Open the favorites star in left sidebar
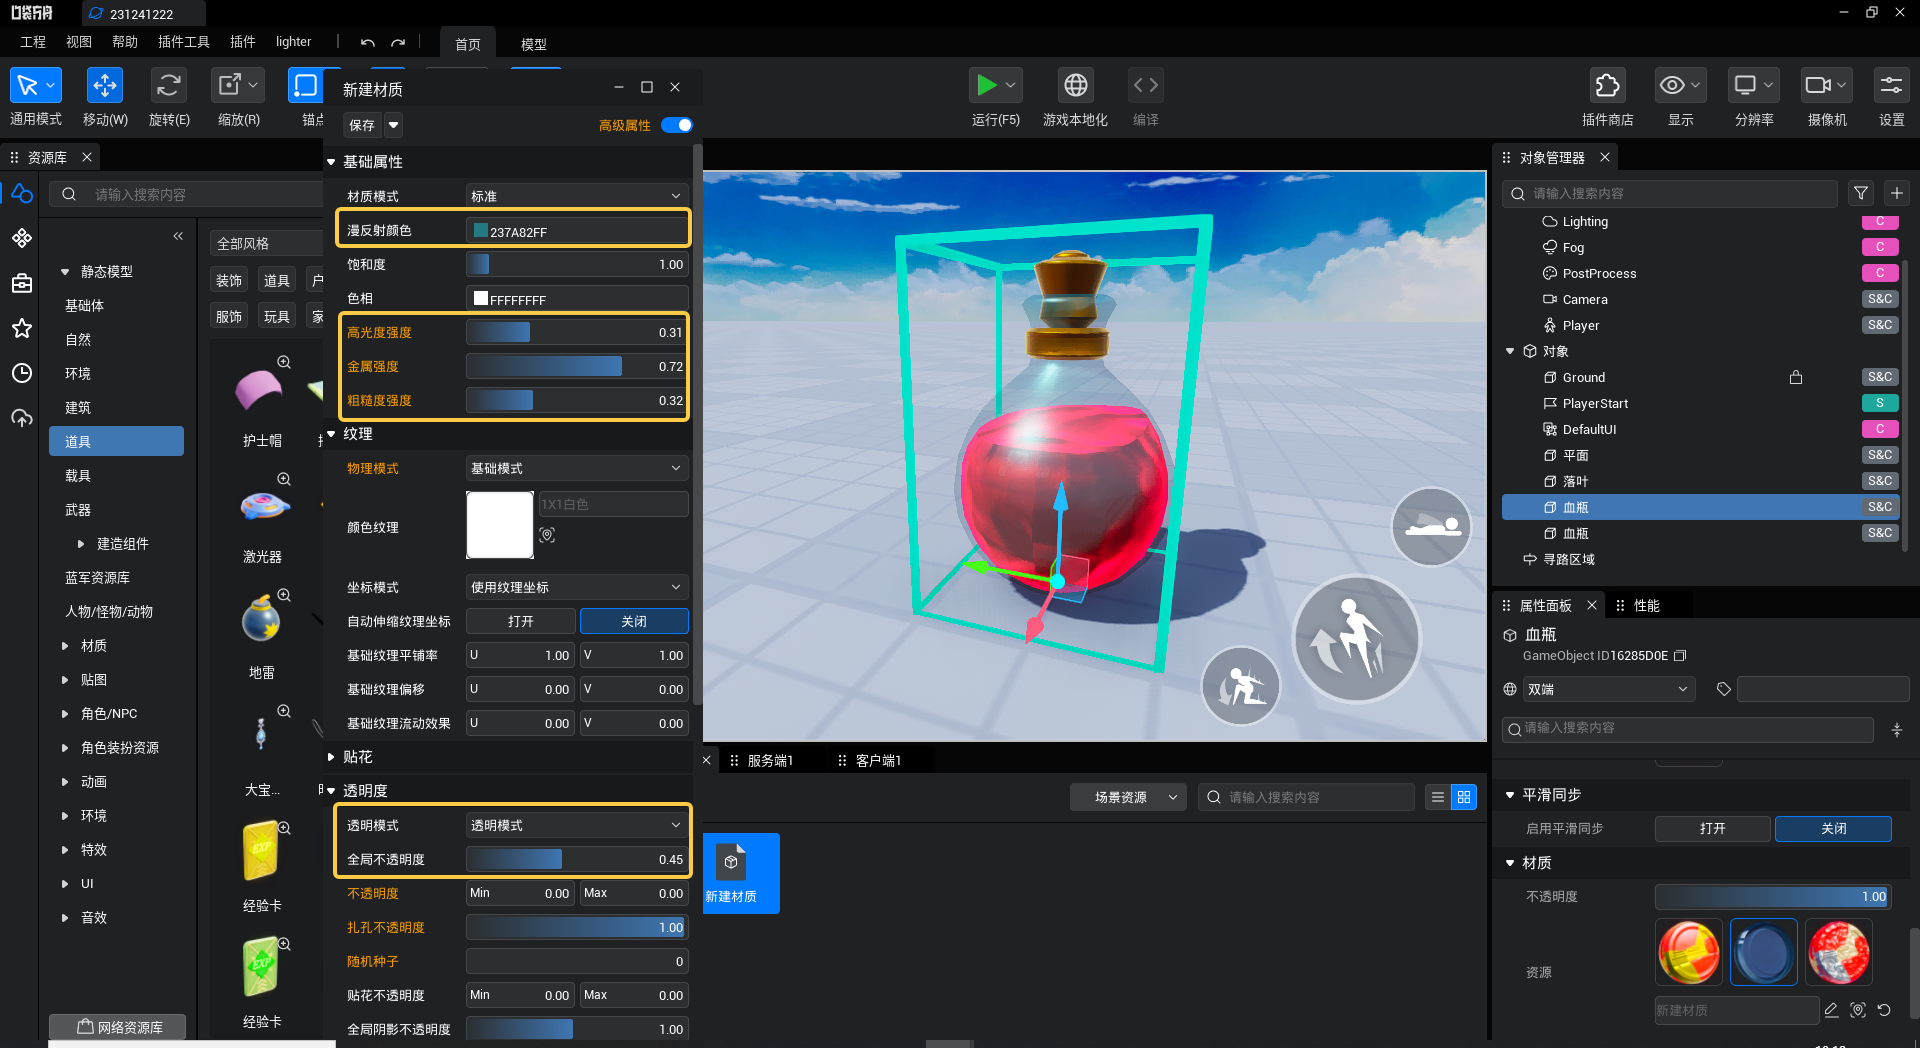The height and width of the screenshot is (1048, 1920). coord(22,328)
